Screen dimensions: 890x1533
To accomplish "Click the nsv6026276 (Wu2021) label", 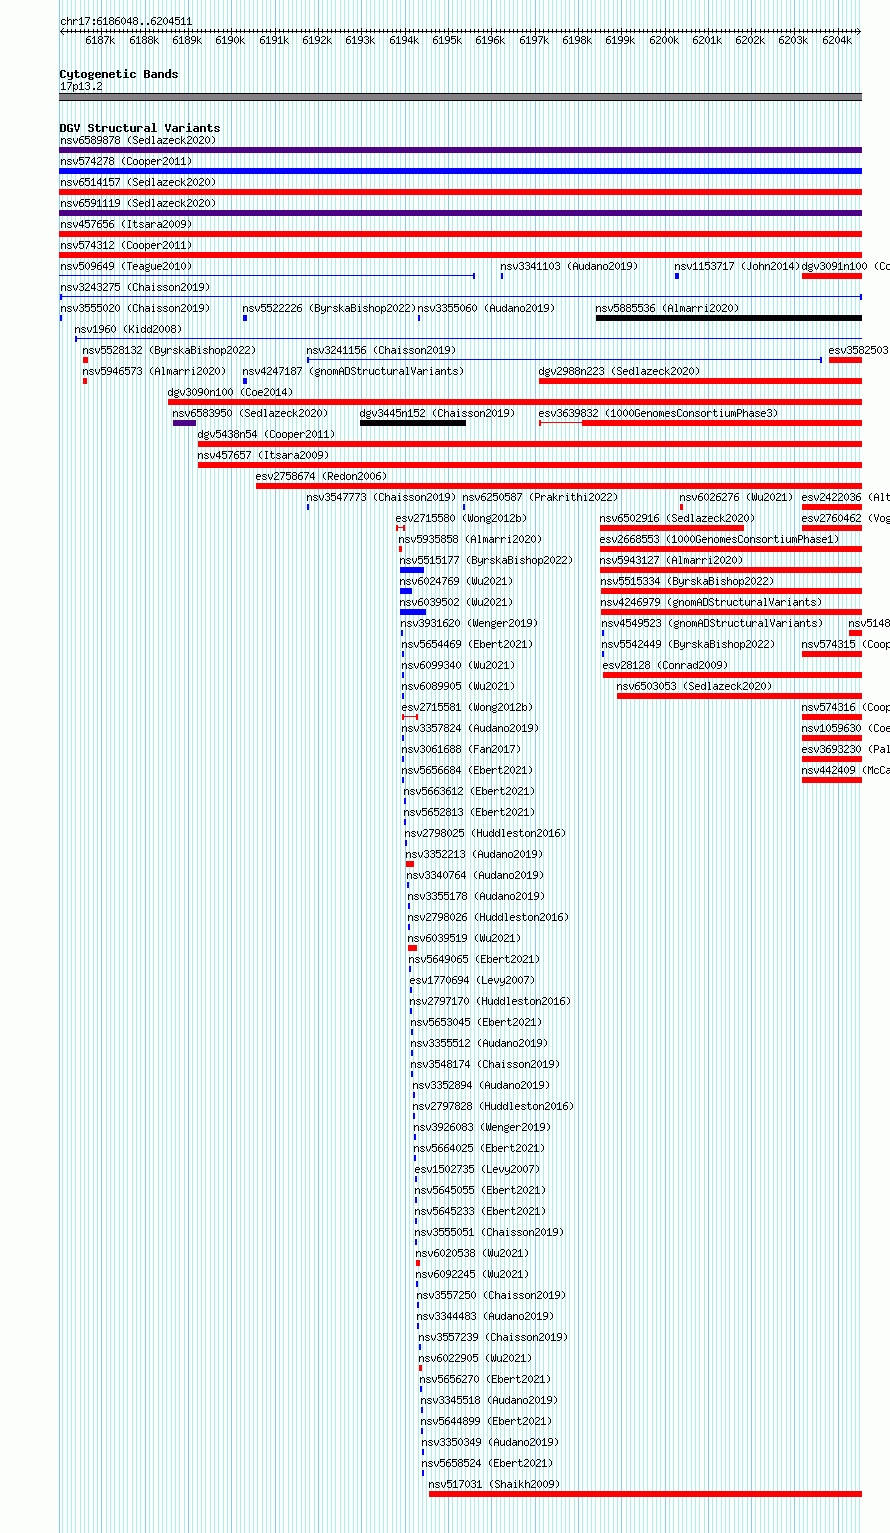I will pyautogui.click(x=736, y=498).
